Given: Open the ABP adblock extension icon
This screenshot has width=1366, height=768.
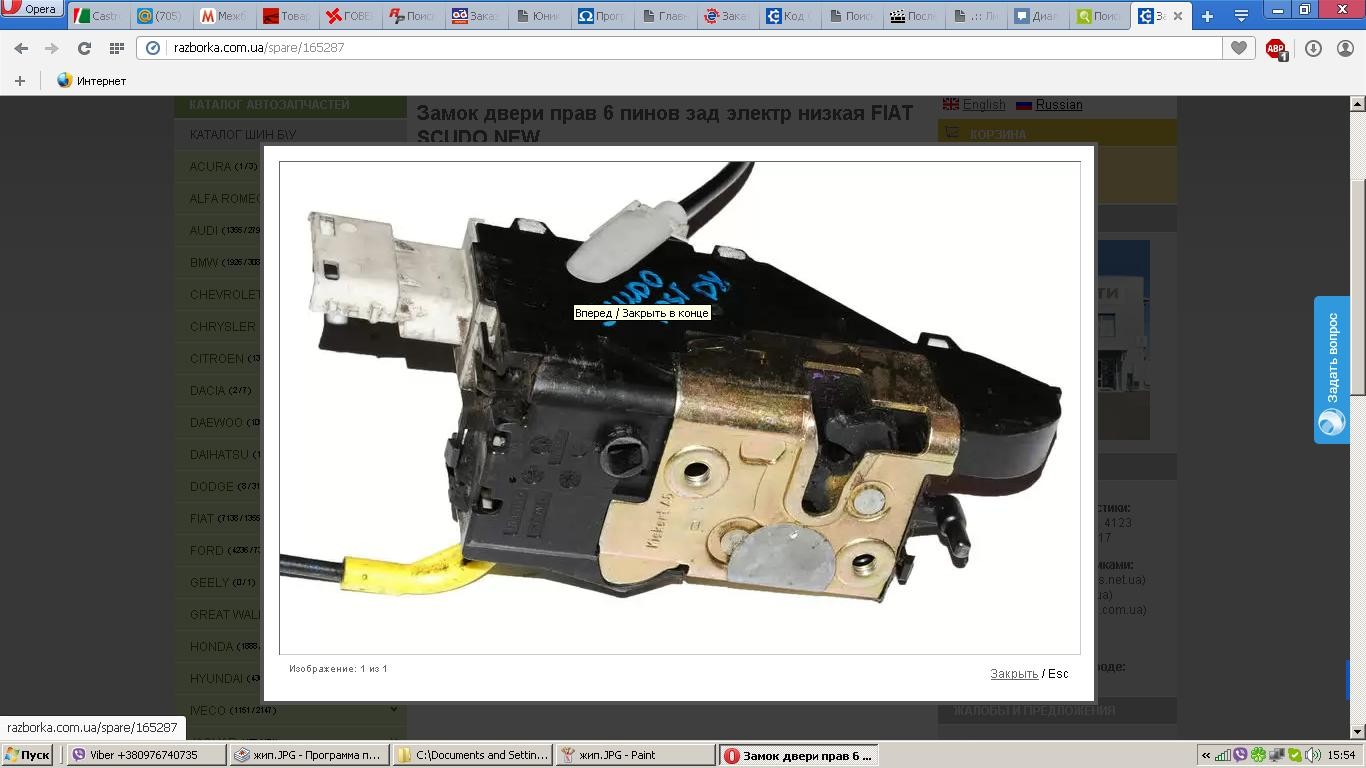Looking at the screenshot, I should pos(1276,48).
